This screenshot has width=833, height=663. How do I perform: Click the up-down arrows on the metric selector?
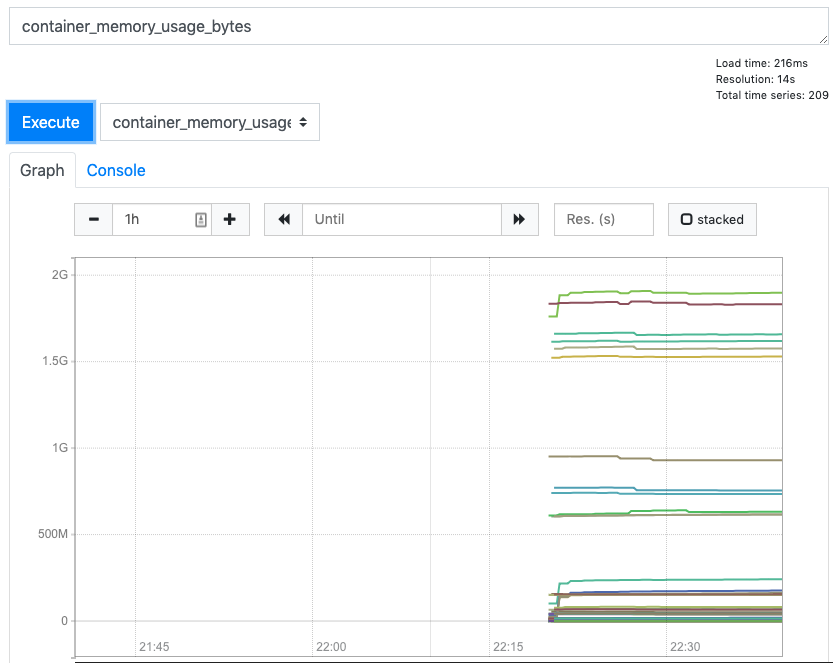point(302,121)
